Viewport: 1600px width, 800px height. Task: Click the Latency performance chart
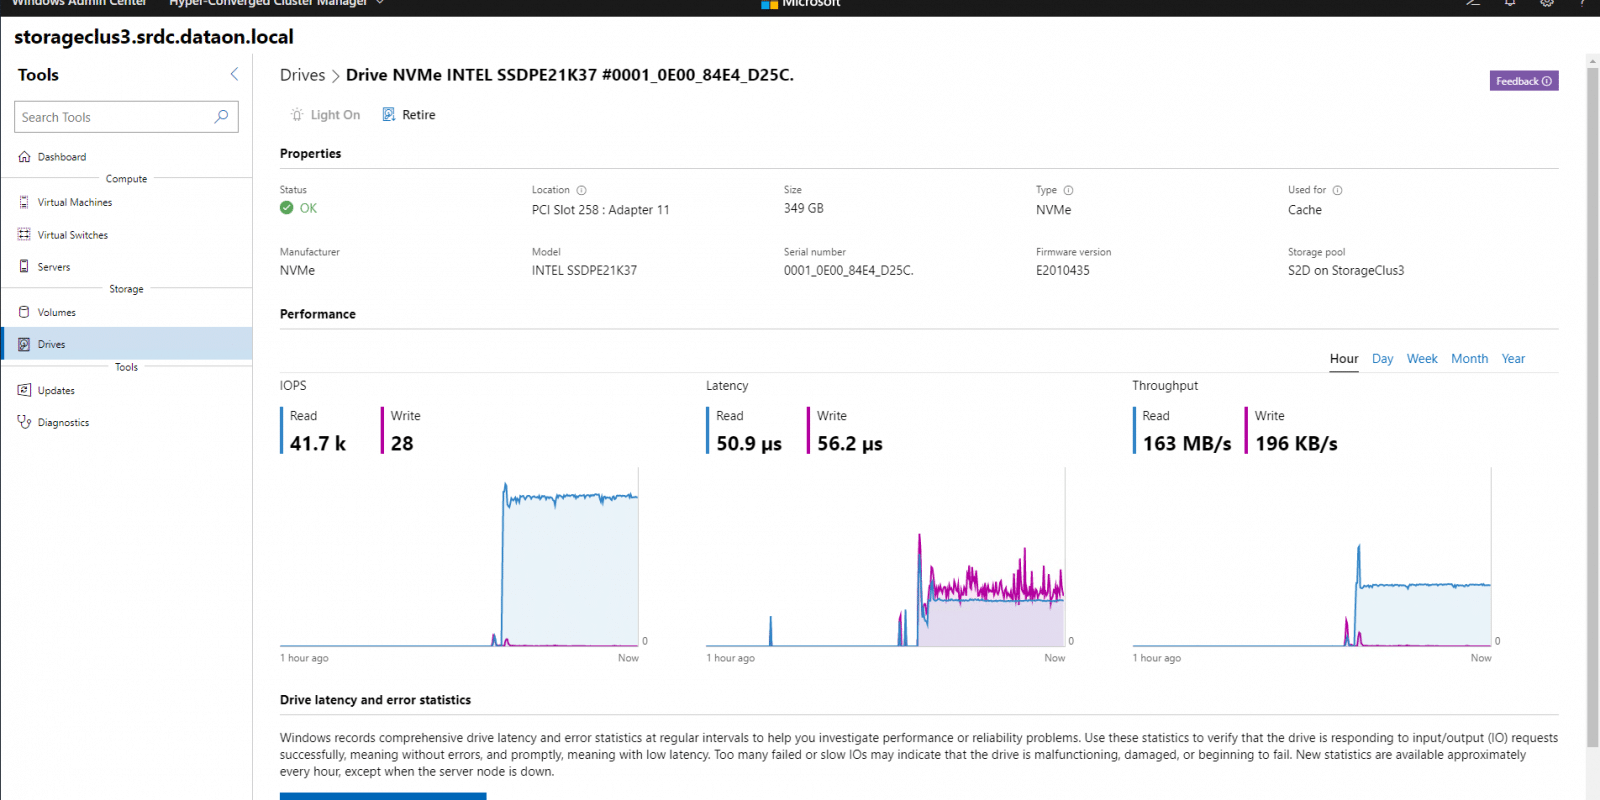point(885,557)
